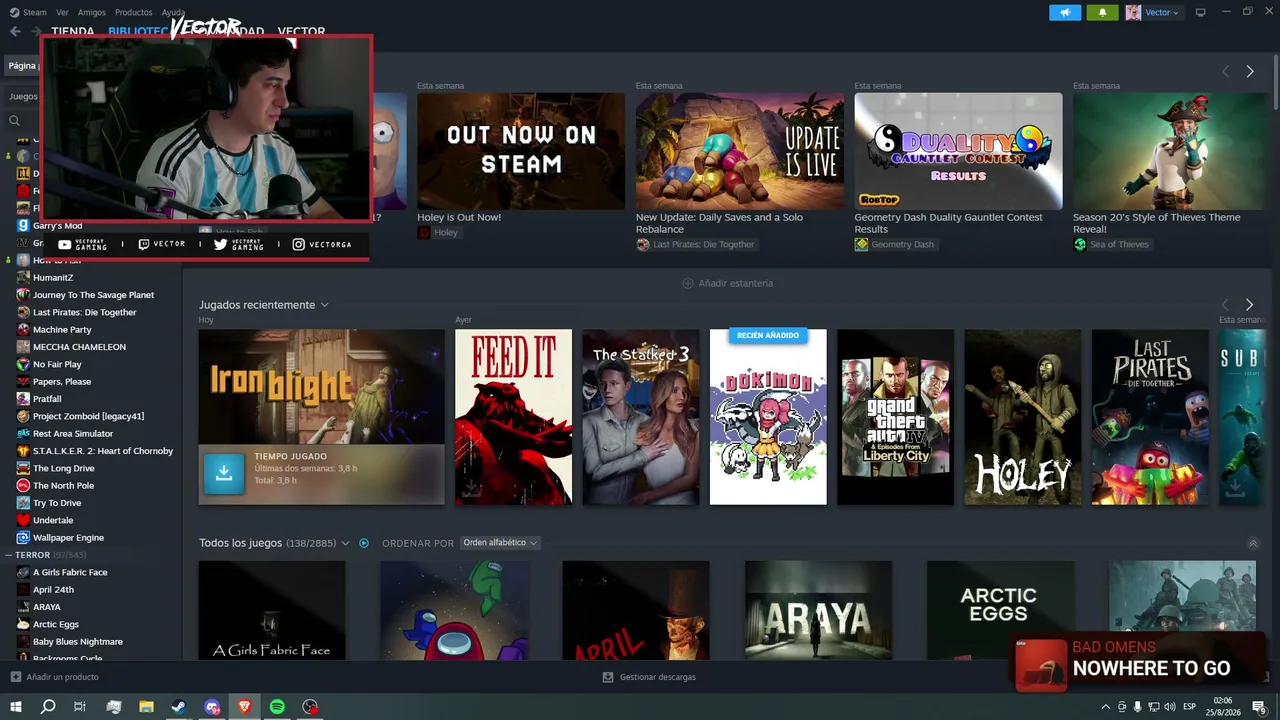Collapse the TERROR category in sidebar

(x=8, y=555)
